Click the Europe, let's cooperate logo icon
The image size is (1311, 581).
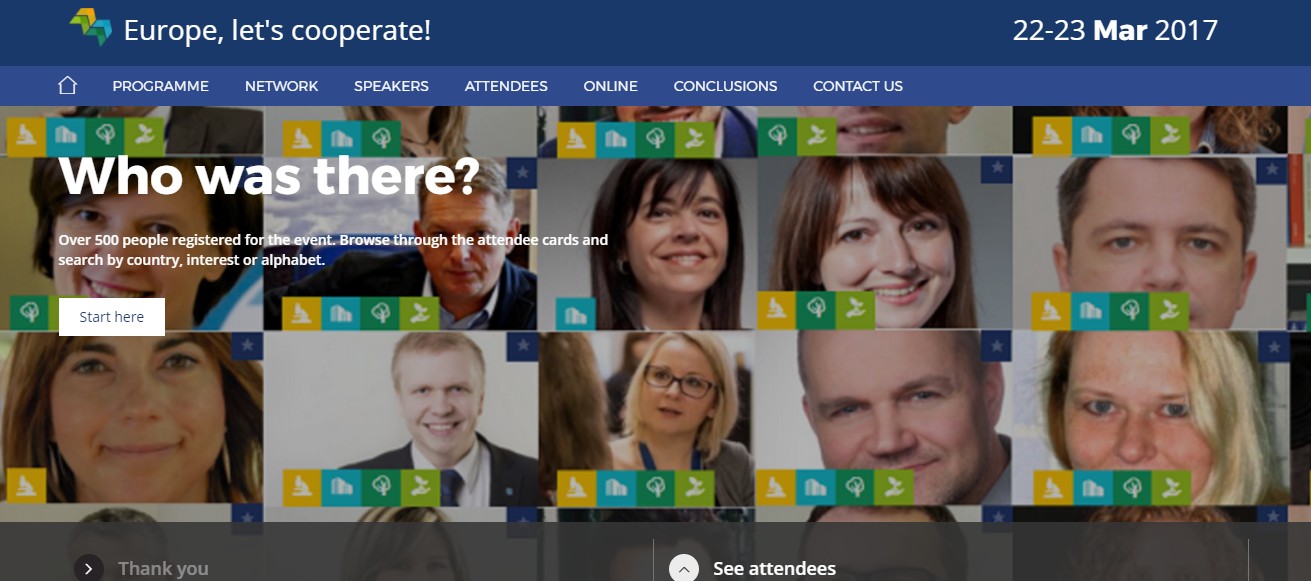pyautogui.click(x=91, y=27)
